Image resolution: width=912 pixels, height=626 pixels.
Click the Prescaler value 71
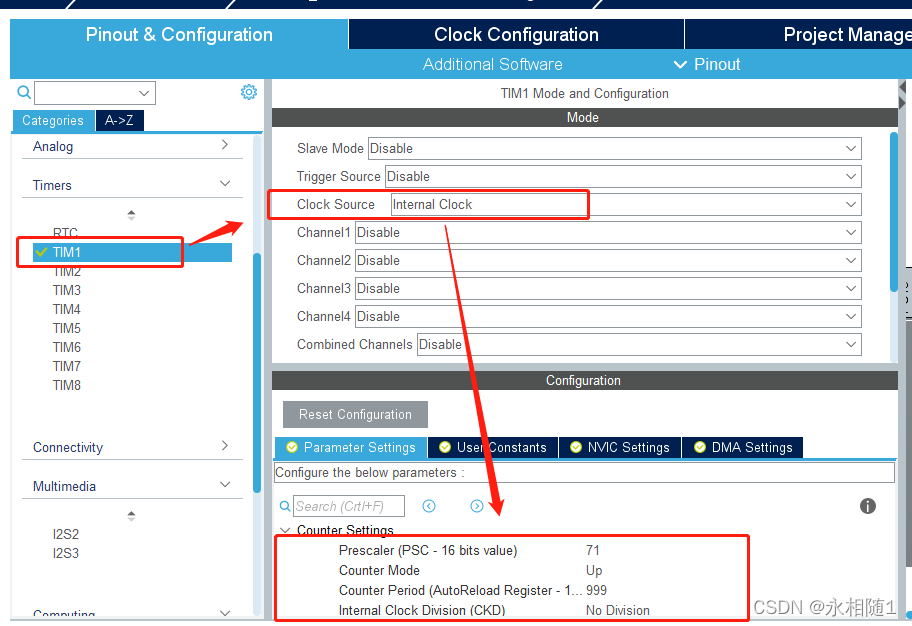(593, 550)
